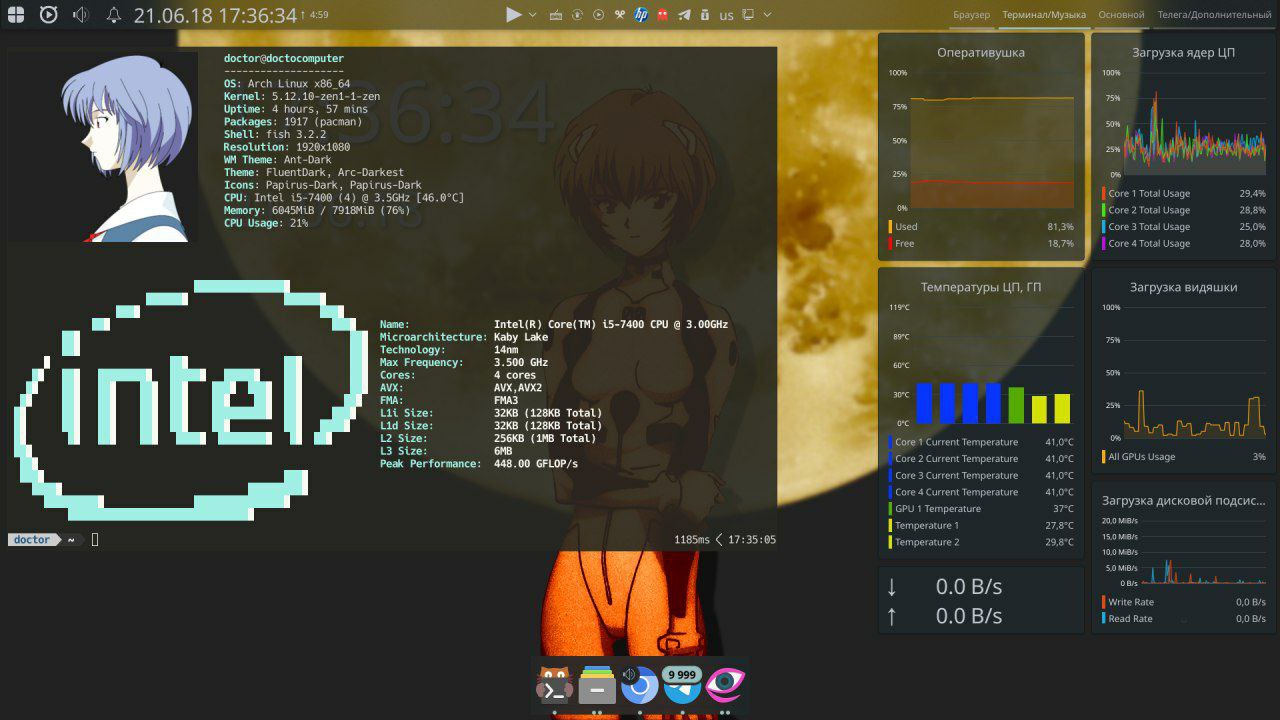Open the pink eye application icon in dock
This screenshot has width=1280, height=720.
coord(725,685)
